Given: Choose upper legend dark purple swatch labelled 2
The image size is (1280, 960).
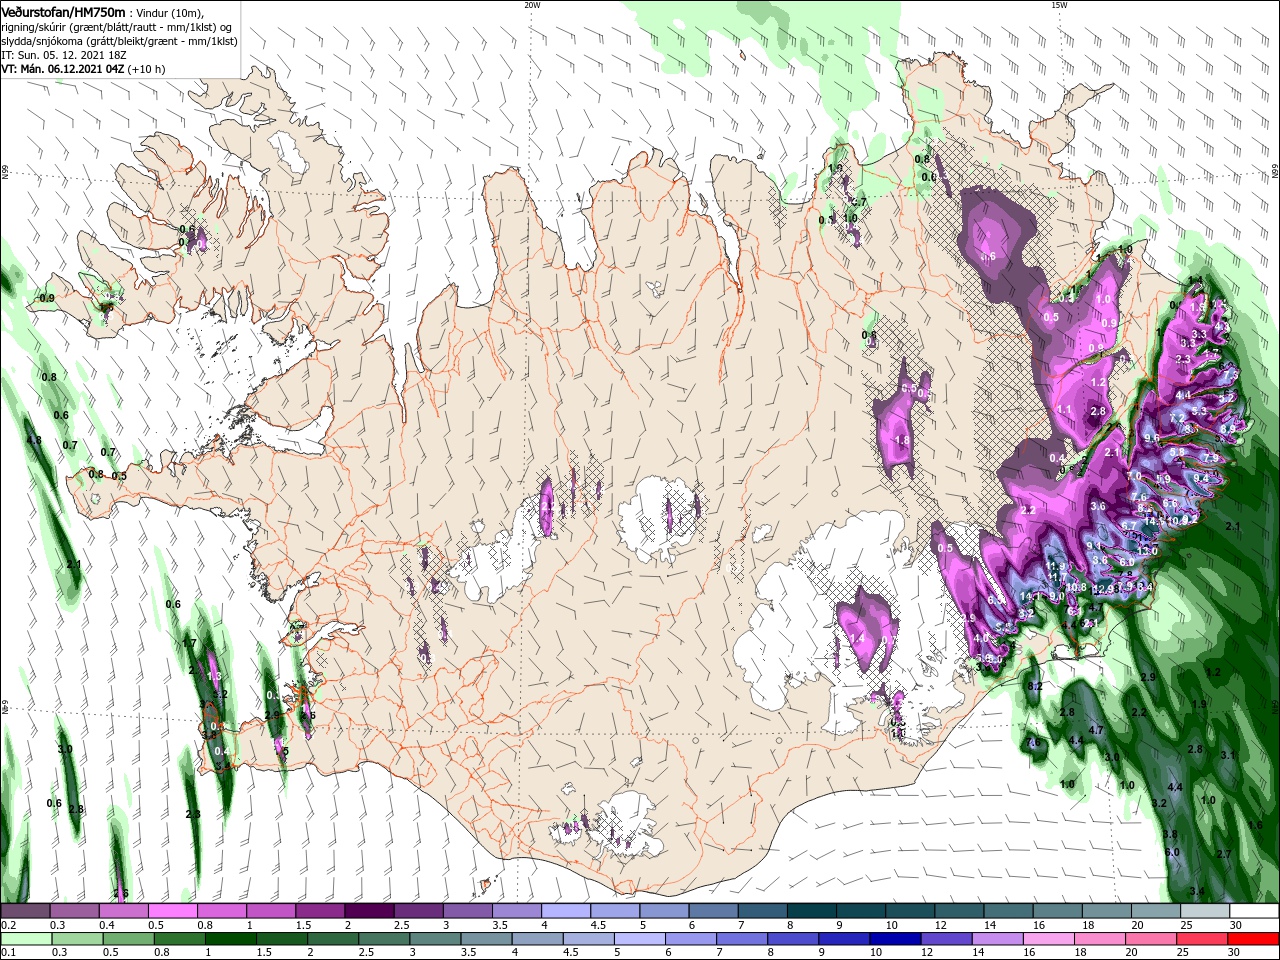Looking at the screenshot, I should pyautogui.click(x=369, y=911).
